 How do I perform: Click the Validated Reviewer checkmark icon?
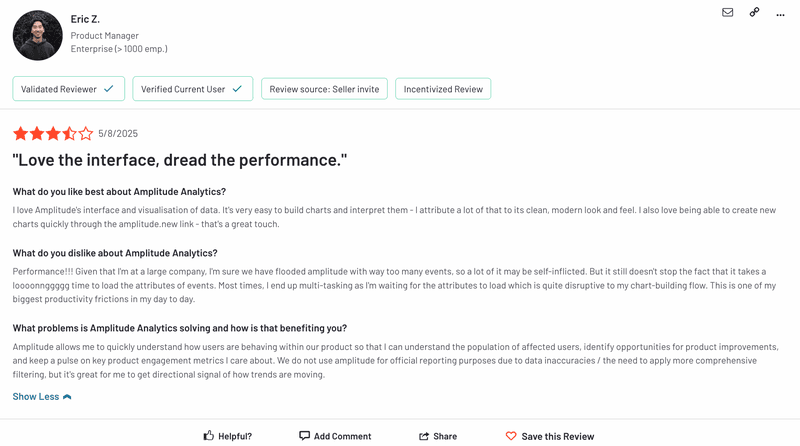click(108, 89)
